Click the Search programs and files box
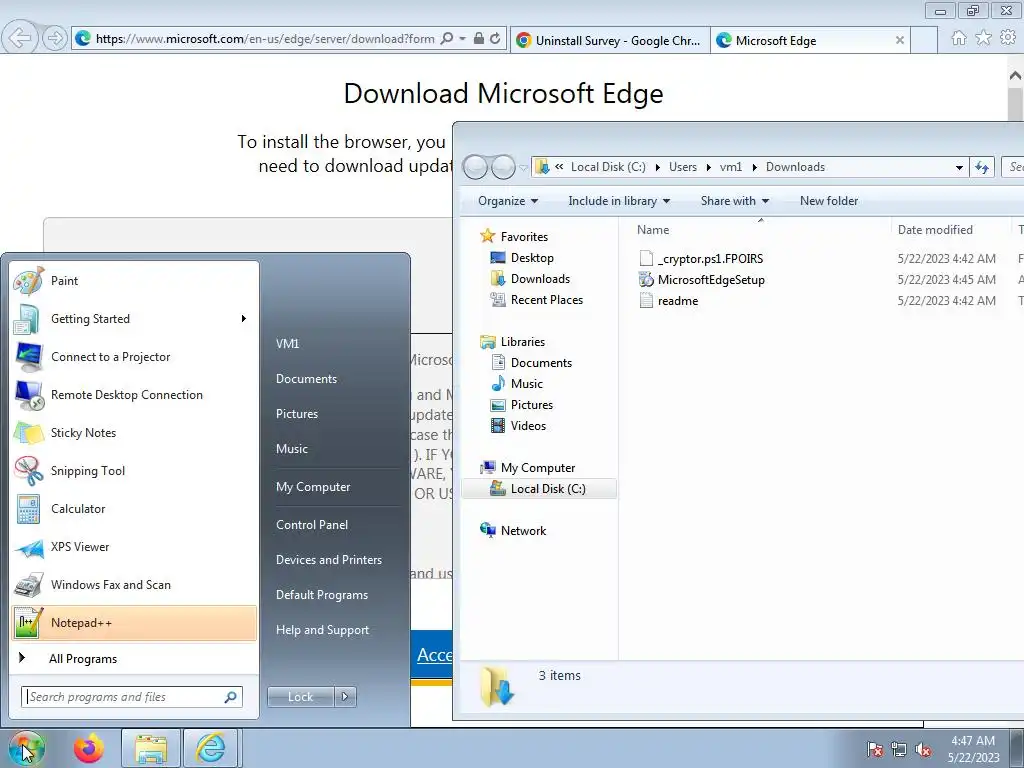The height and width of the screenshot is (768, 1024). 132,697
